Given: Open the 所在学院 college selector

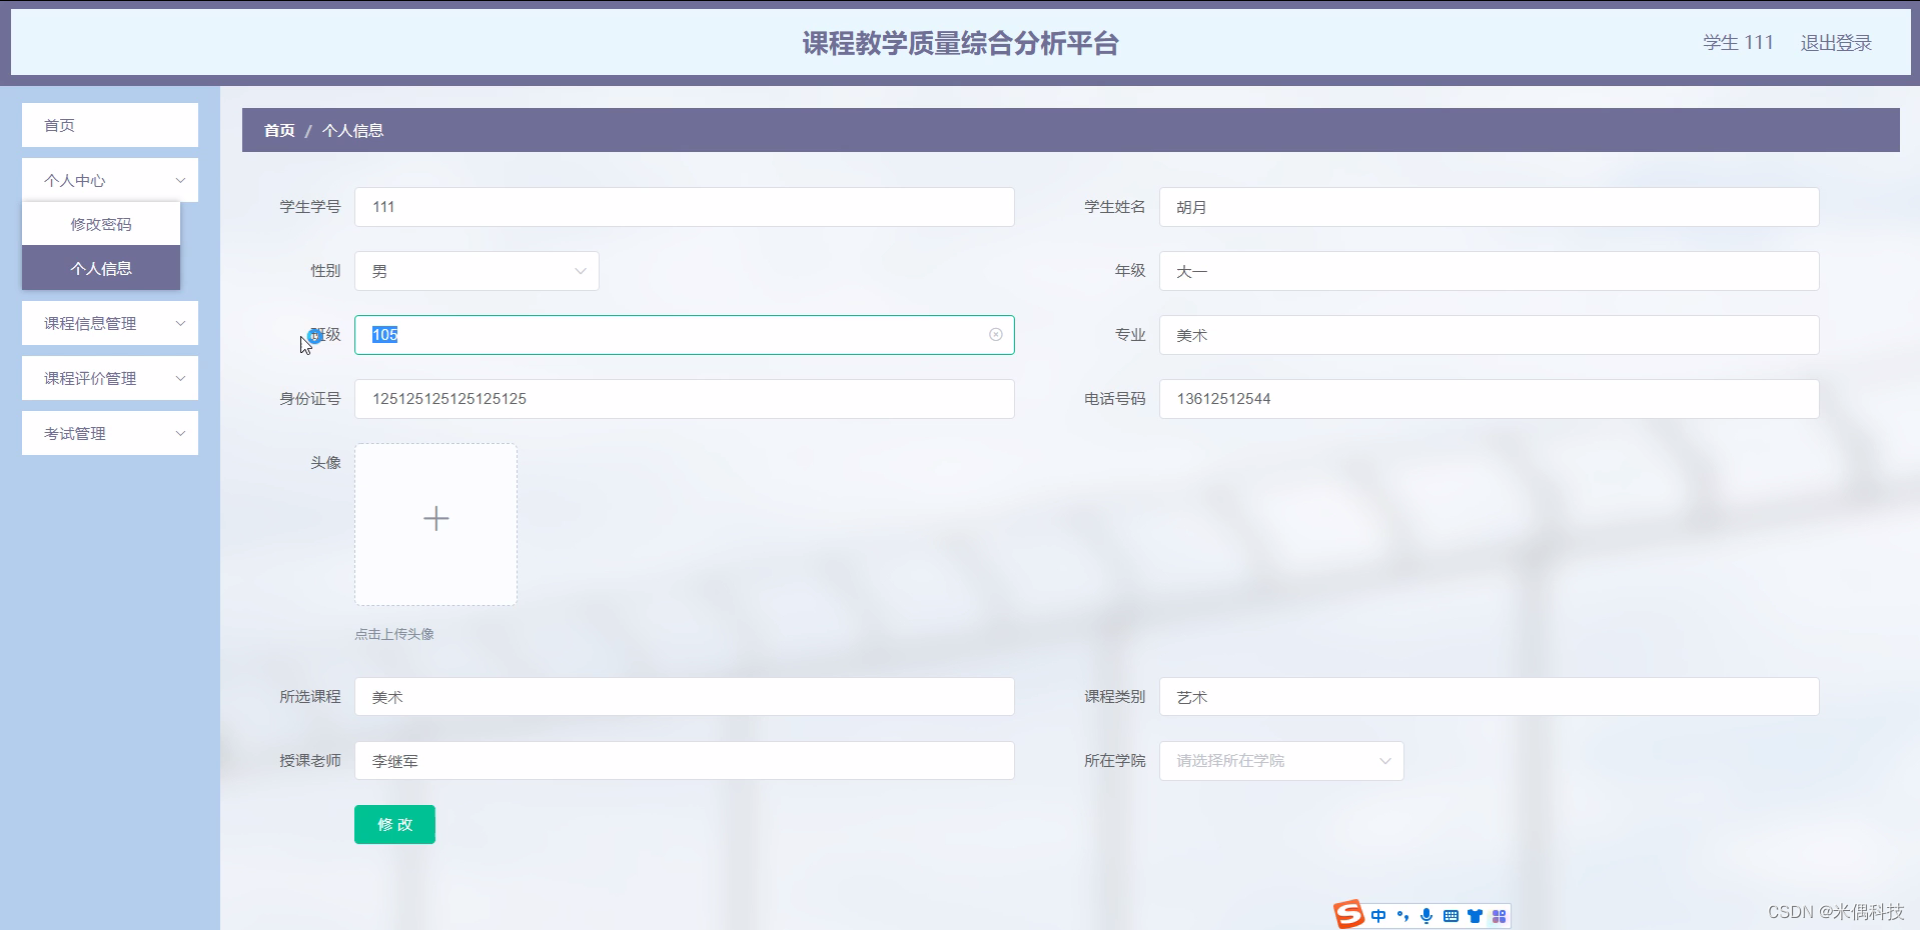Looking at the screenshot, I should 1281,760.
